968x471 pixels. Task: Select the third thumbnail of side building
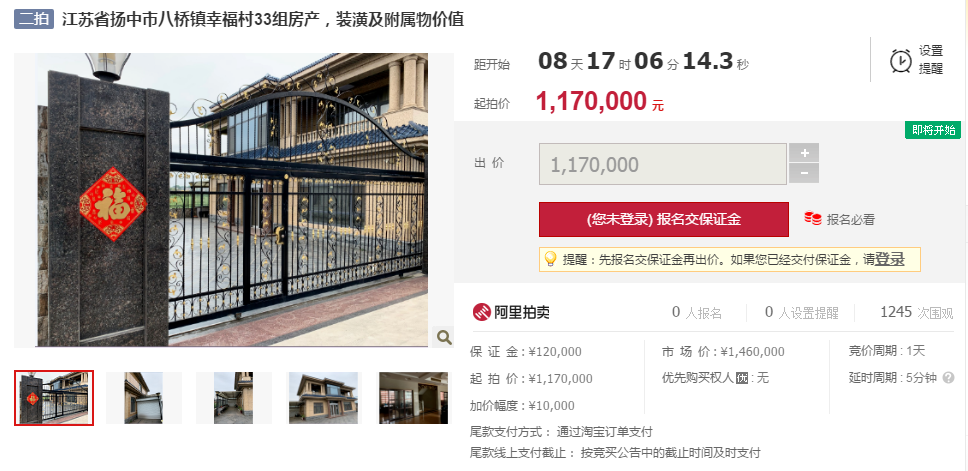coord(234,398)
